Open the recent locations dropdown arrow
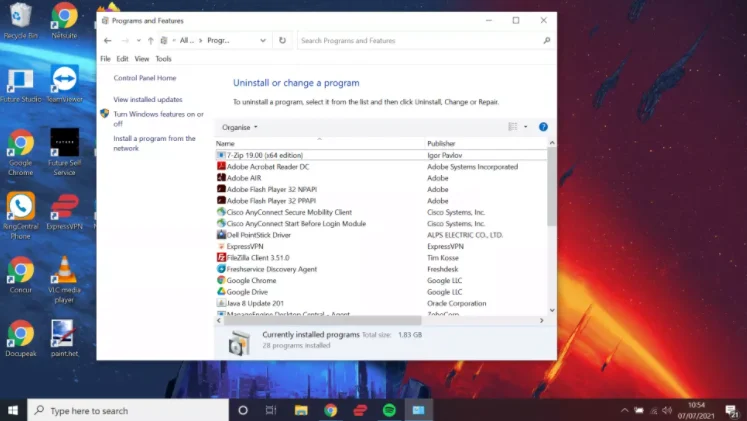 click(138, 40)
